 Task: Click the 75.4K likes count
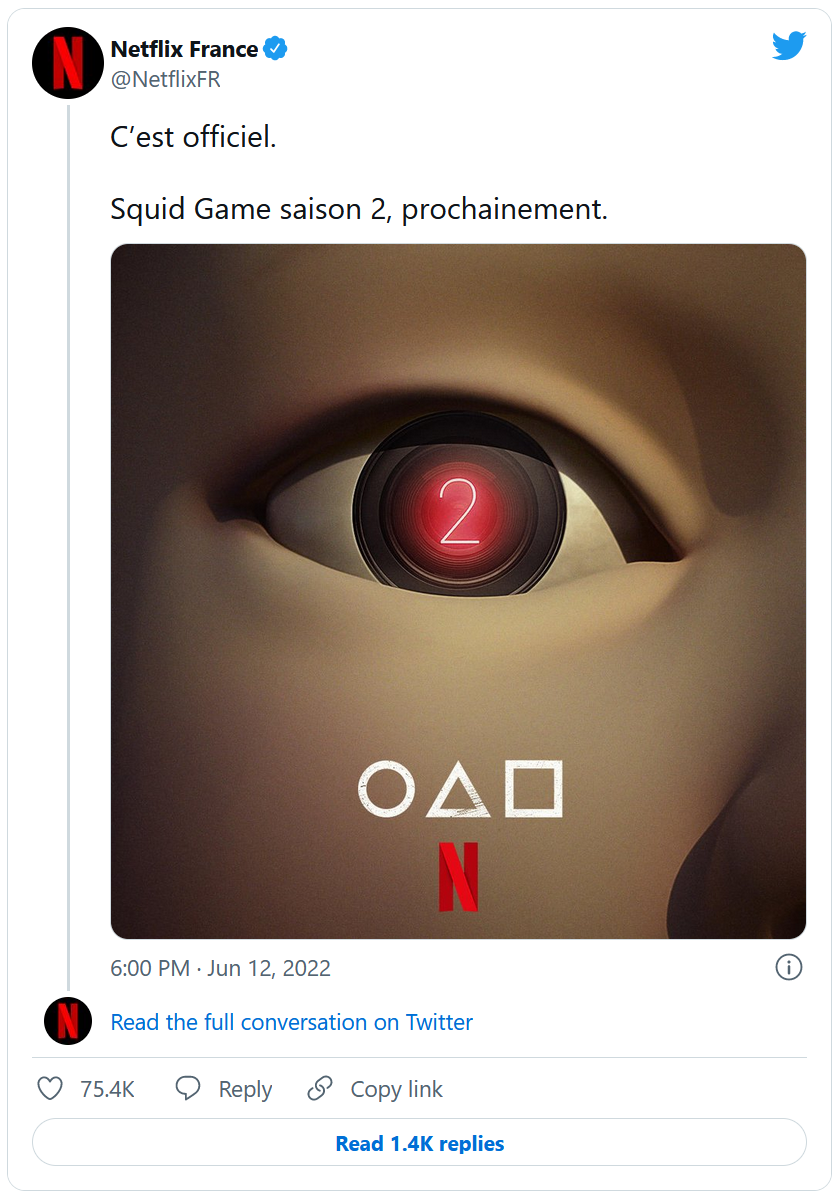[x=107, y=1089]
